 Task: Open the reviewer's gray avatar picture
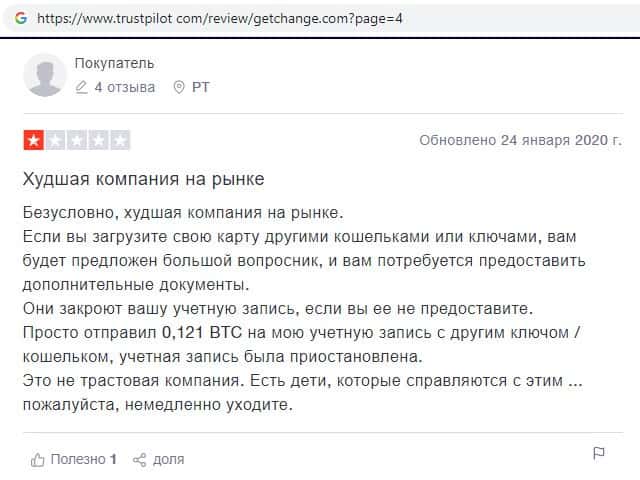(x=45, y=75)
